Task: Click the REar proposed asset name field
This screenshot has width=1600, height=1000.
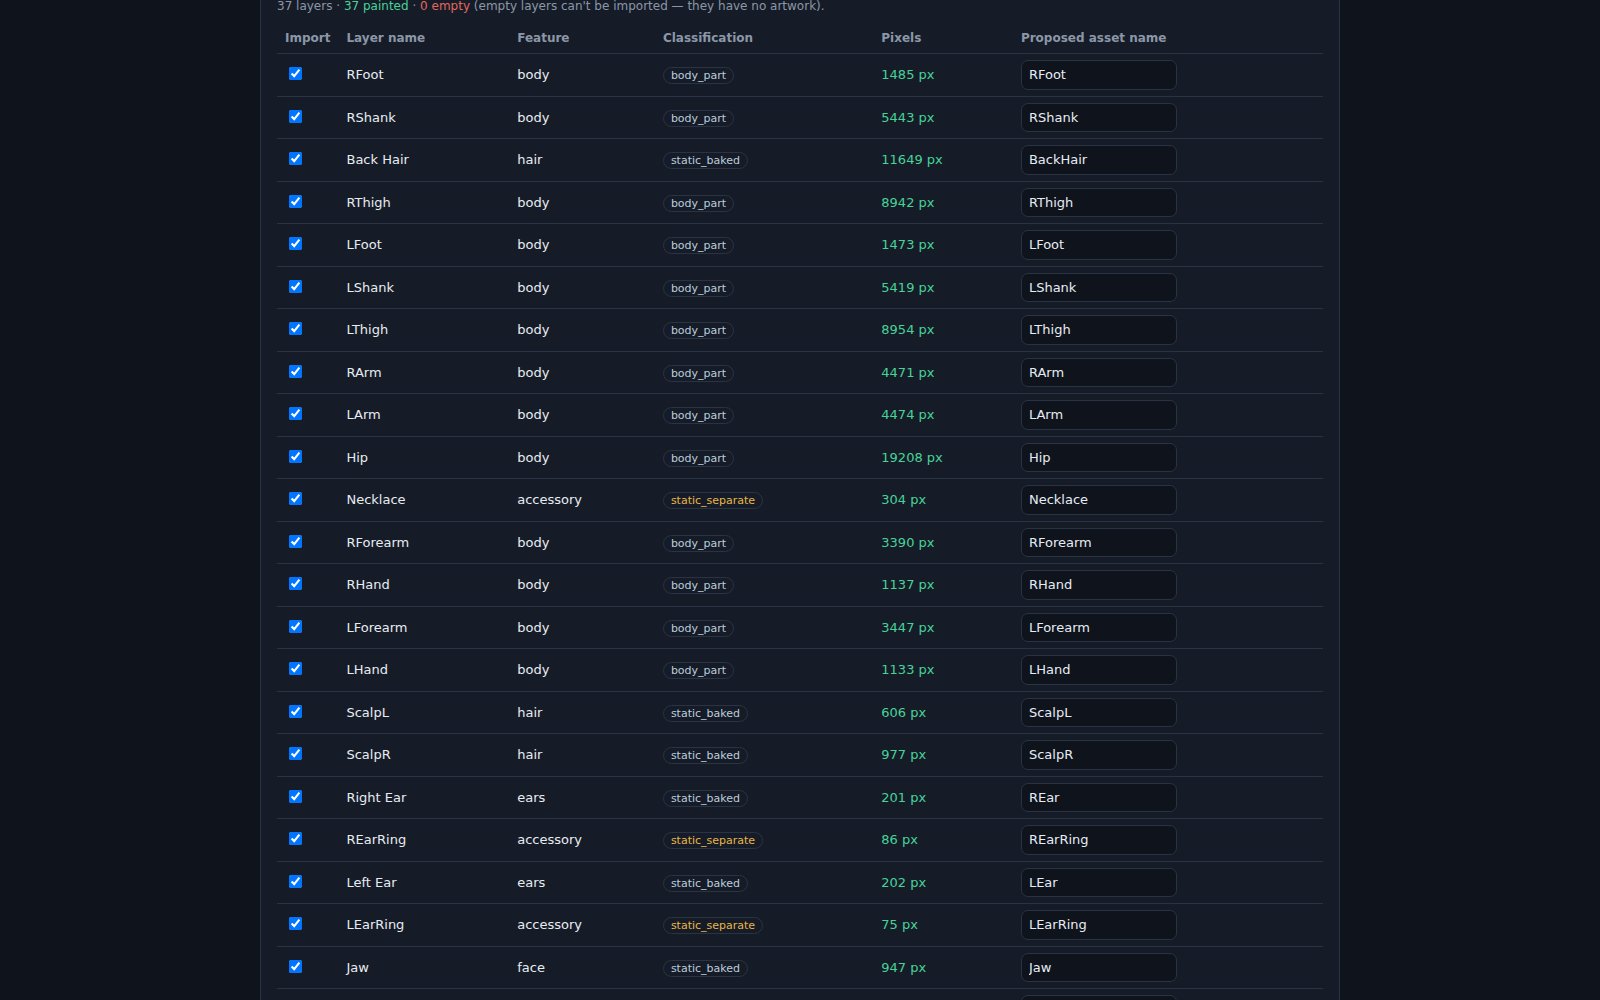Action: [1098, 798]
